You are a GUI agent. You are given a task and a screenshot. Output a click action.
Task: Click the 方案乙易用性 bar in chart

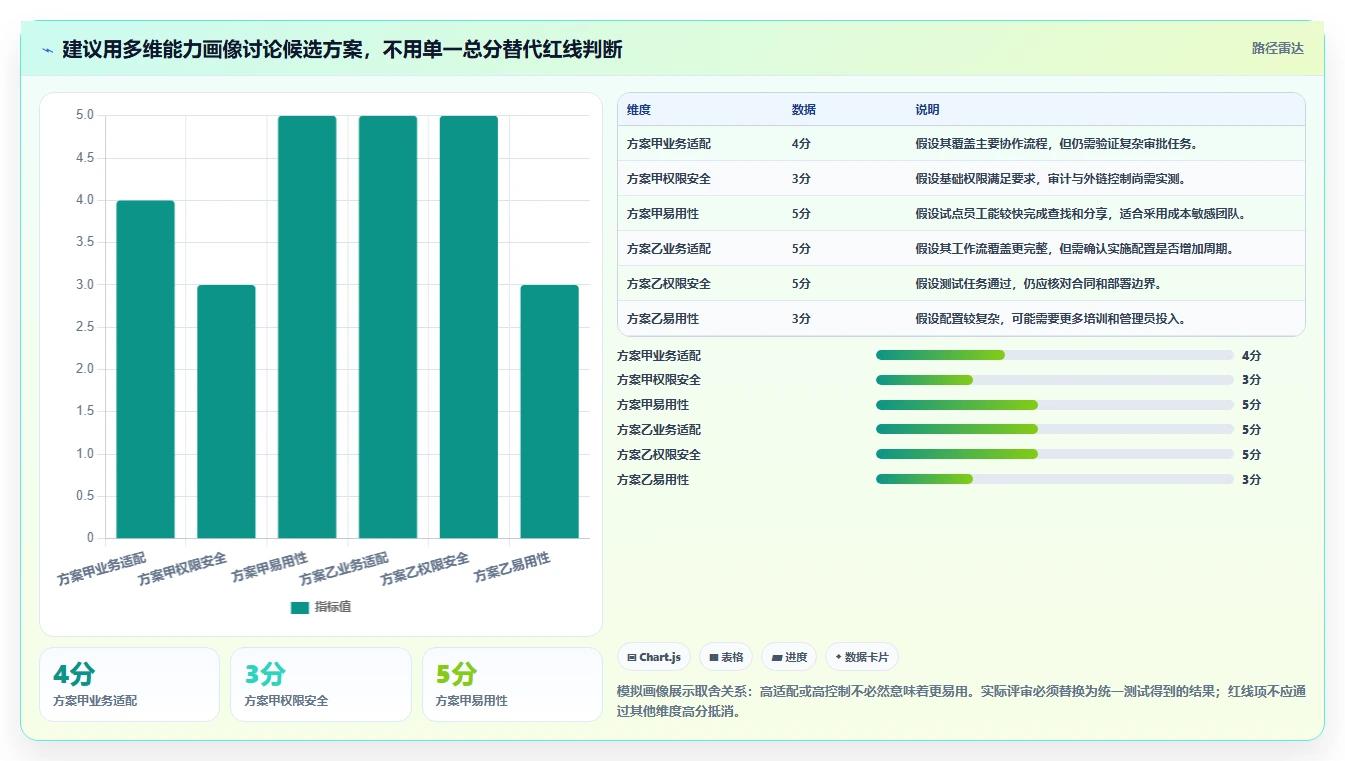coord(549,412)
